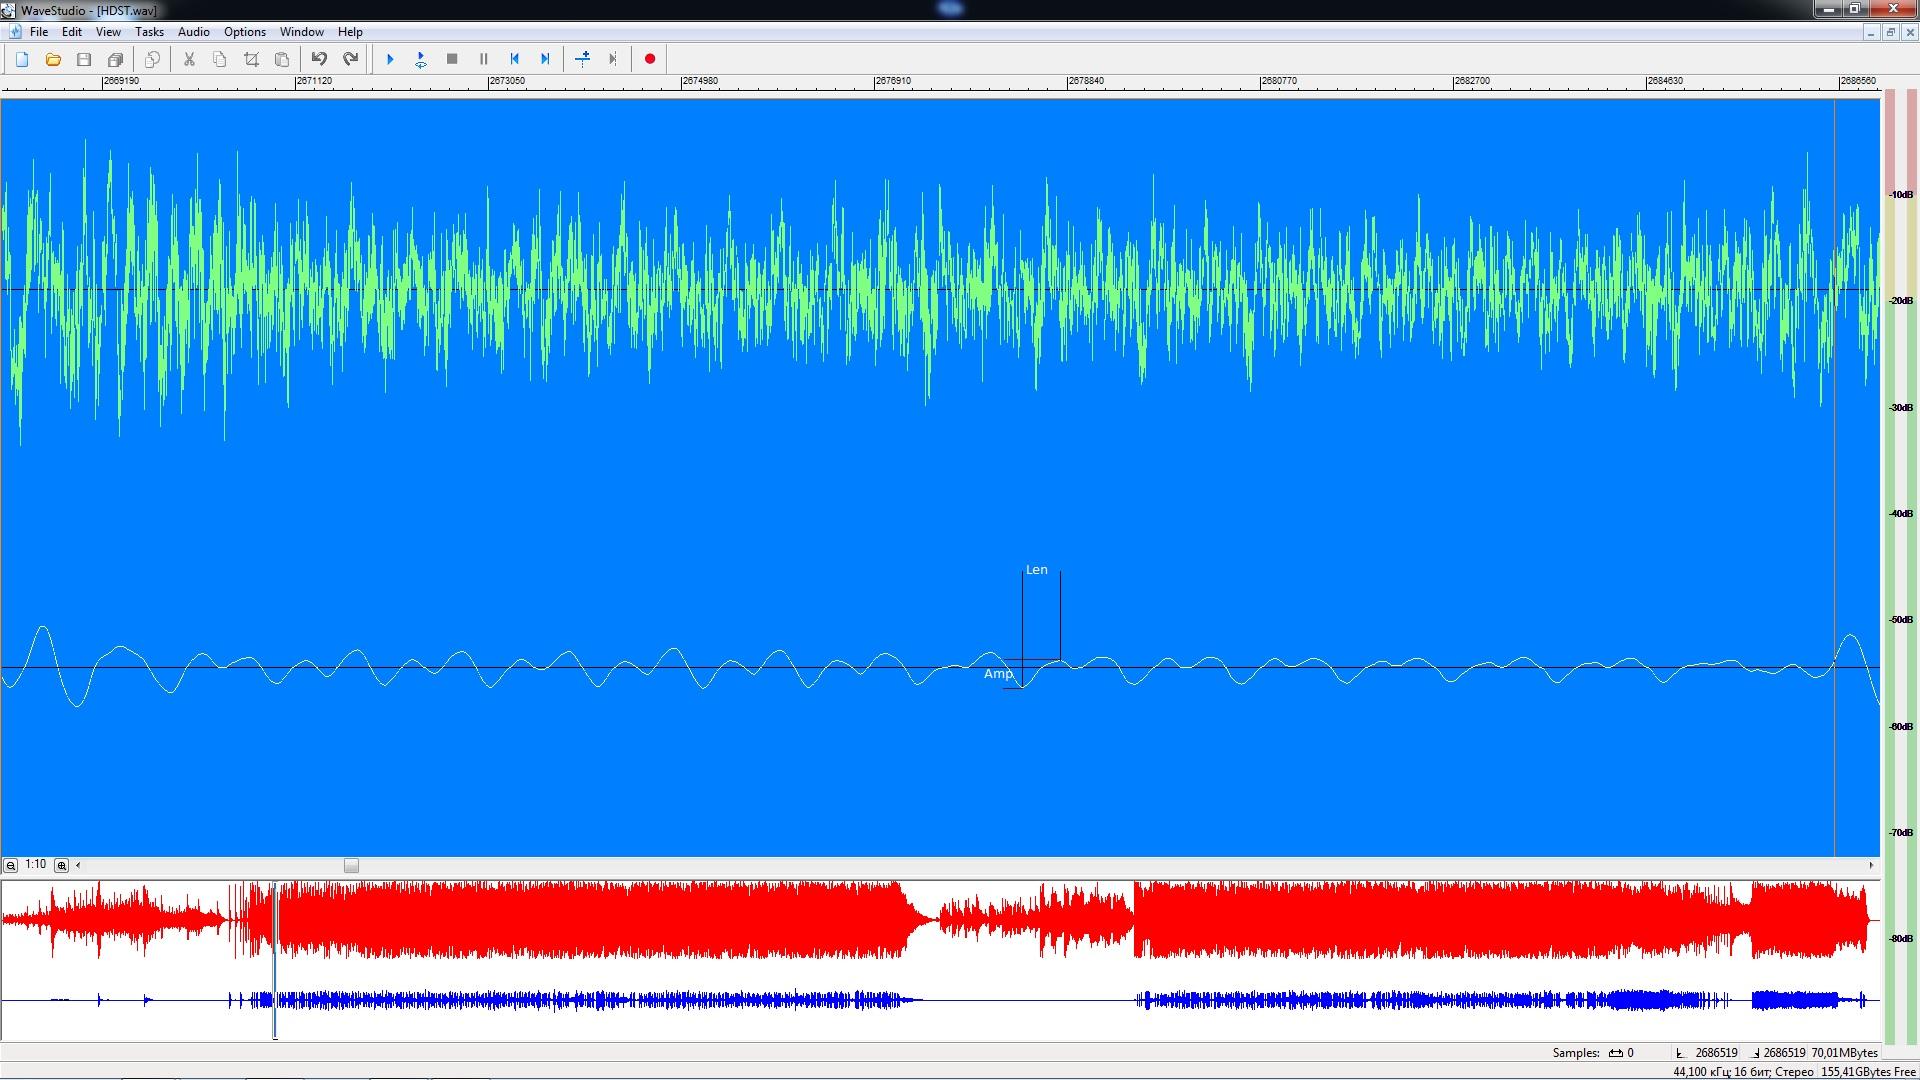Click the blue right channel overview waveform
The image size is (1920, 1080).
pos(940,1000)
